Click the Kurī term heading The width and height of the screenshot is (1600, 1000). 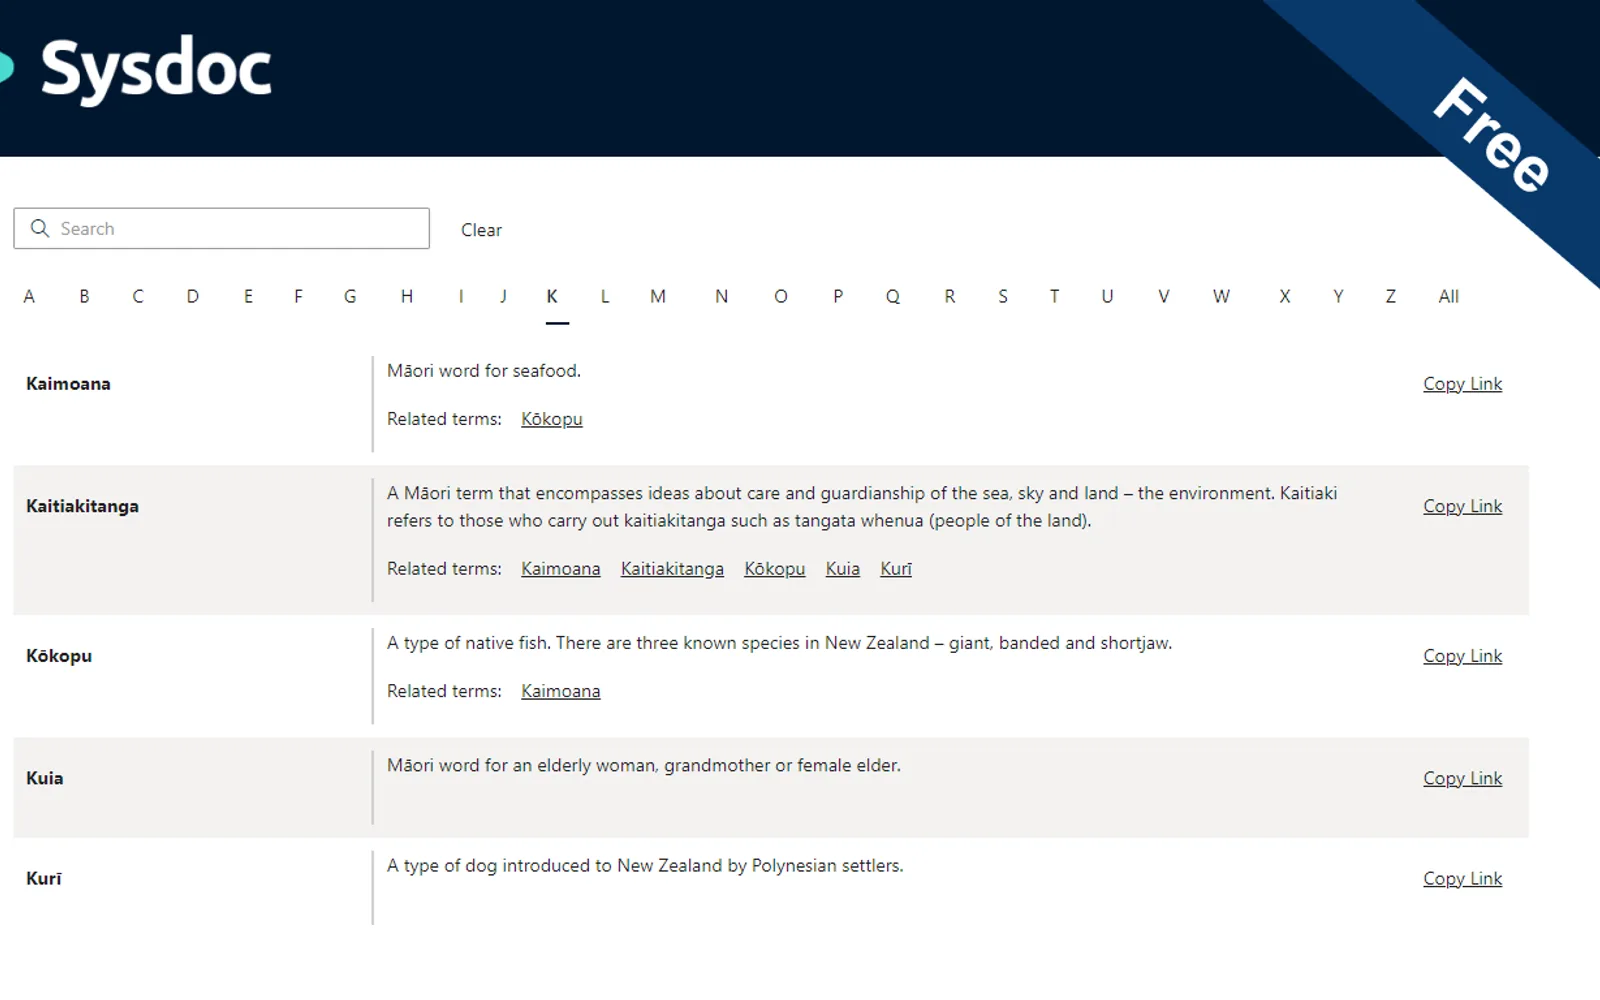44,878
